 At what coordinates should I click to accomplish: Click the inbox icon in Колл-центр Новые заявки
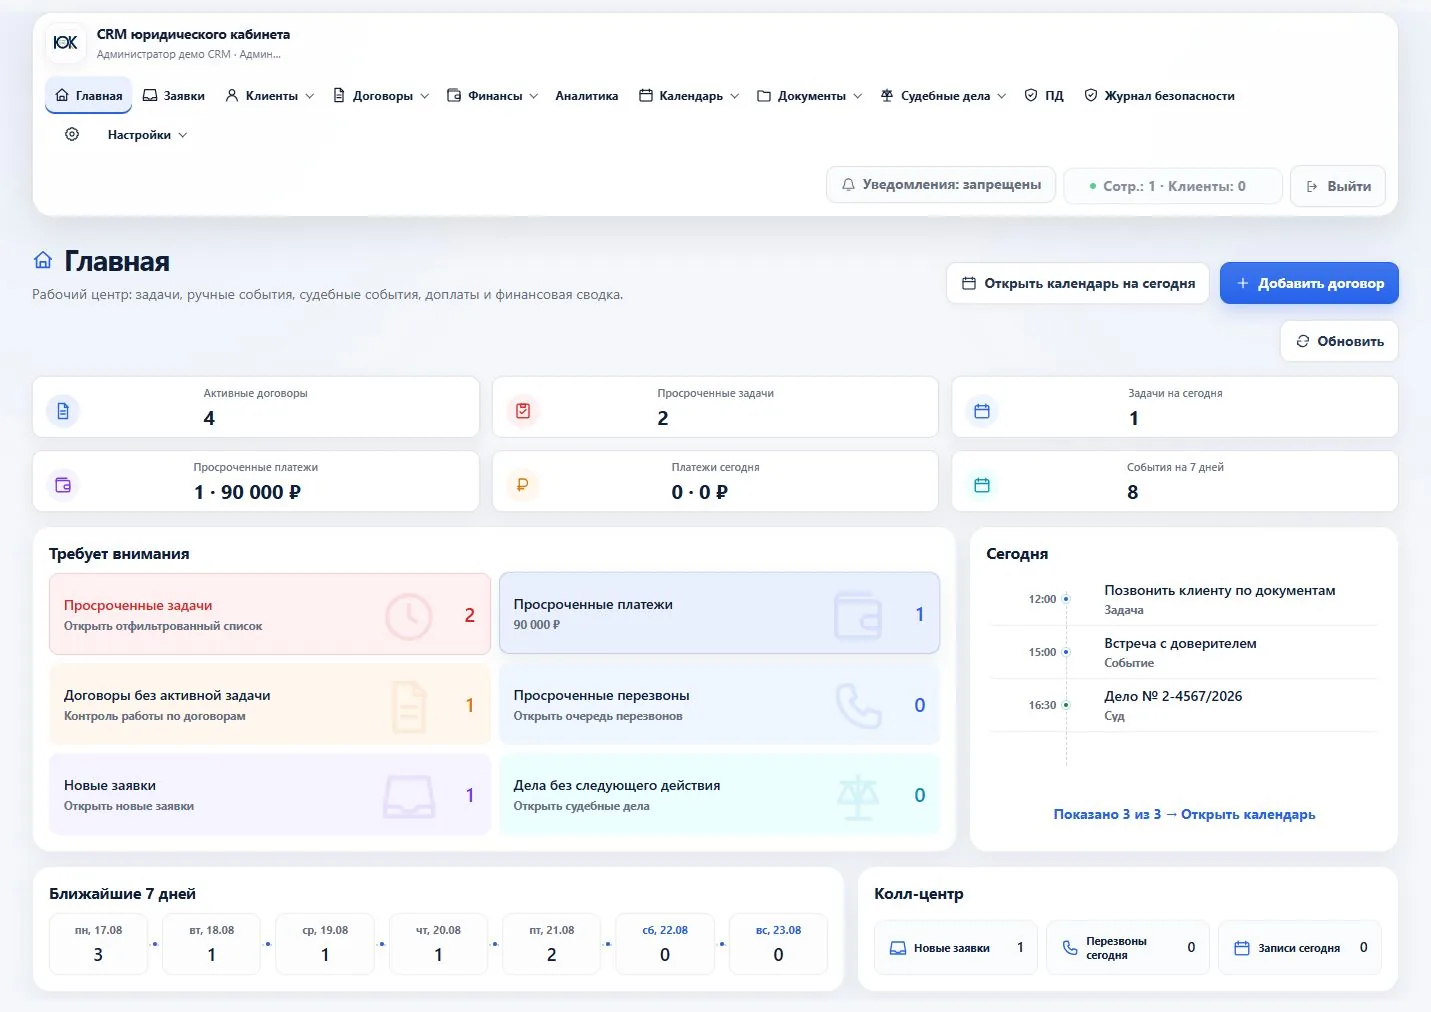(x=898, y=948)
